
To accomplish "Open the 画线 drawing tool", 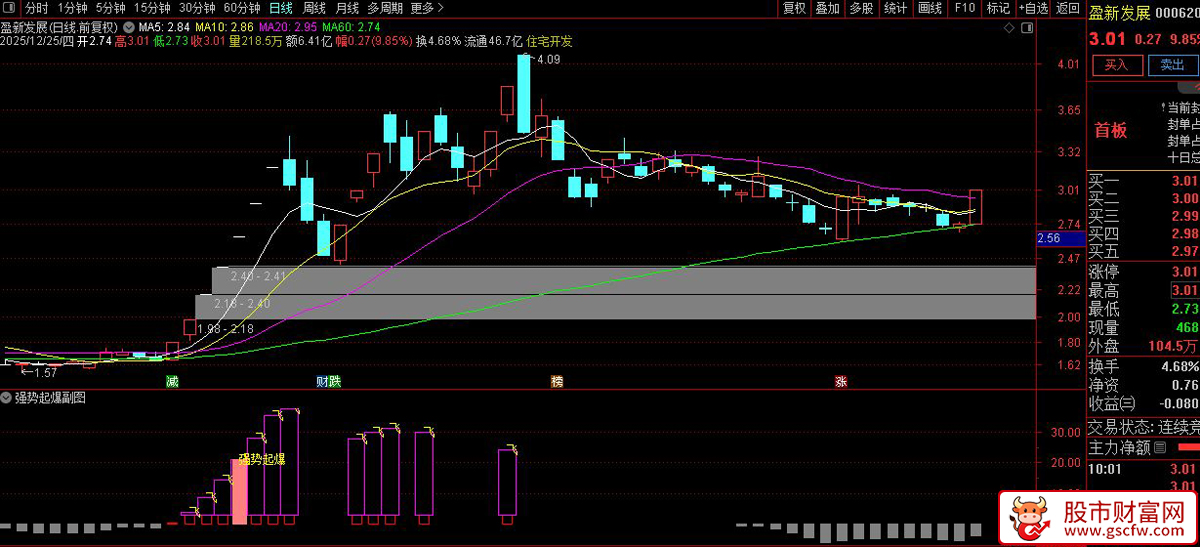I will point(930,8).
